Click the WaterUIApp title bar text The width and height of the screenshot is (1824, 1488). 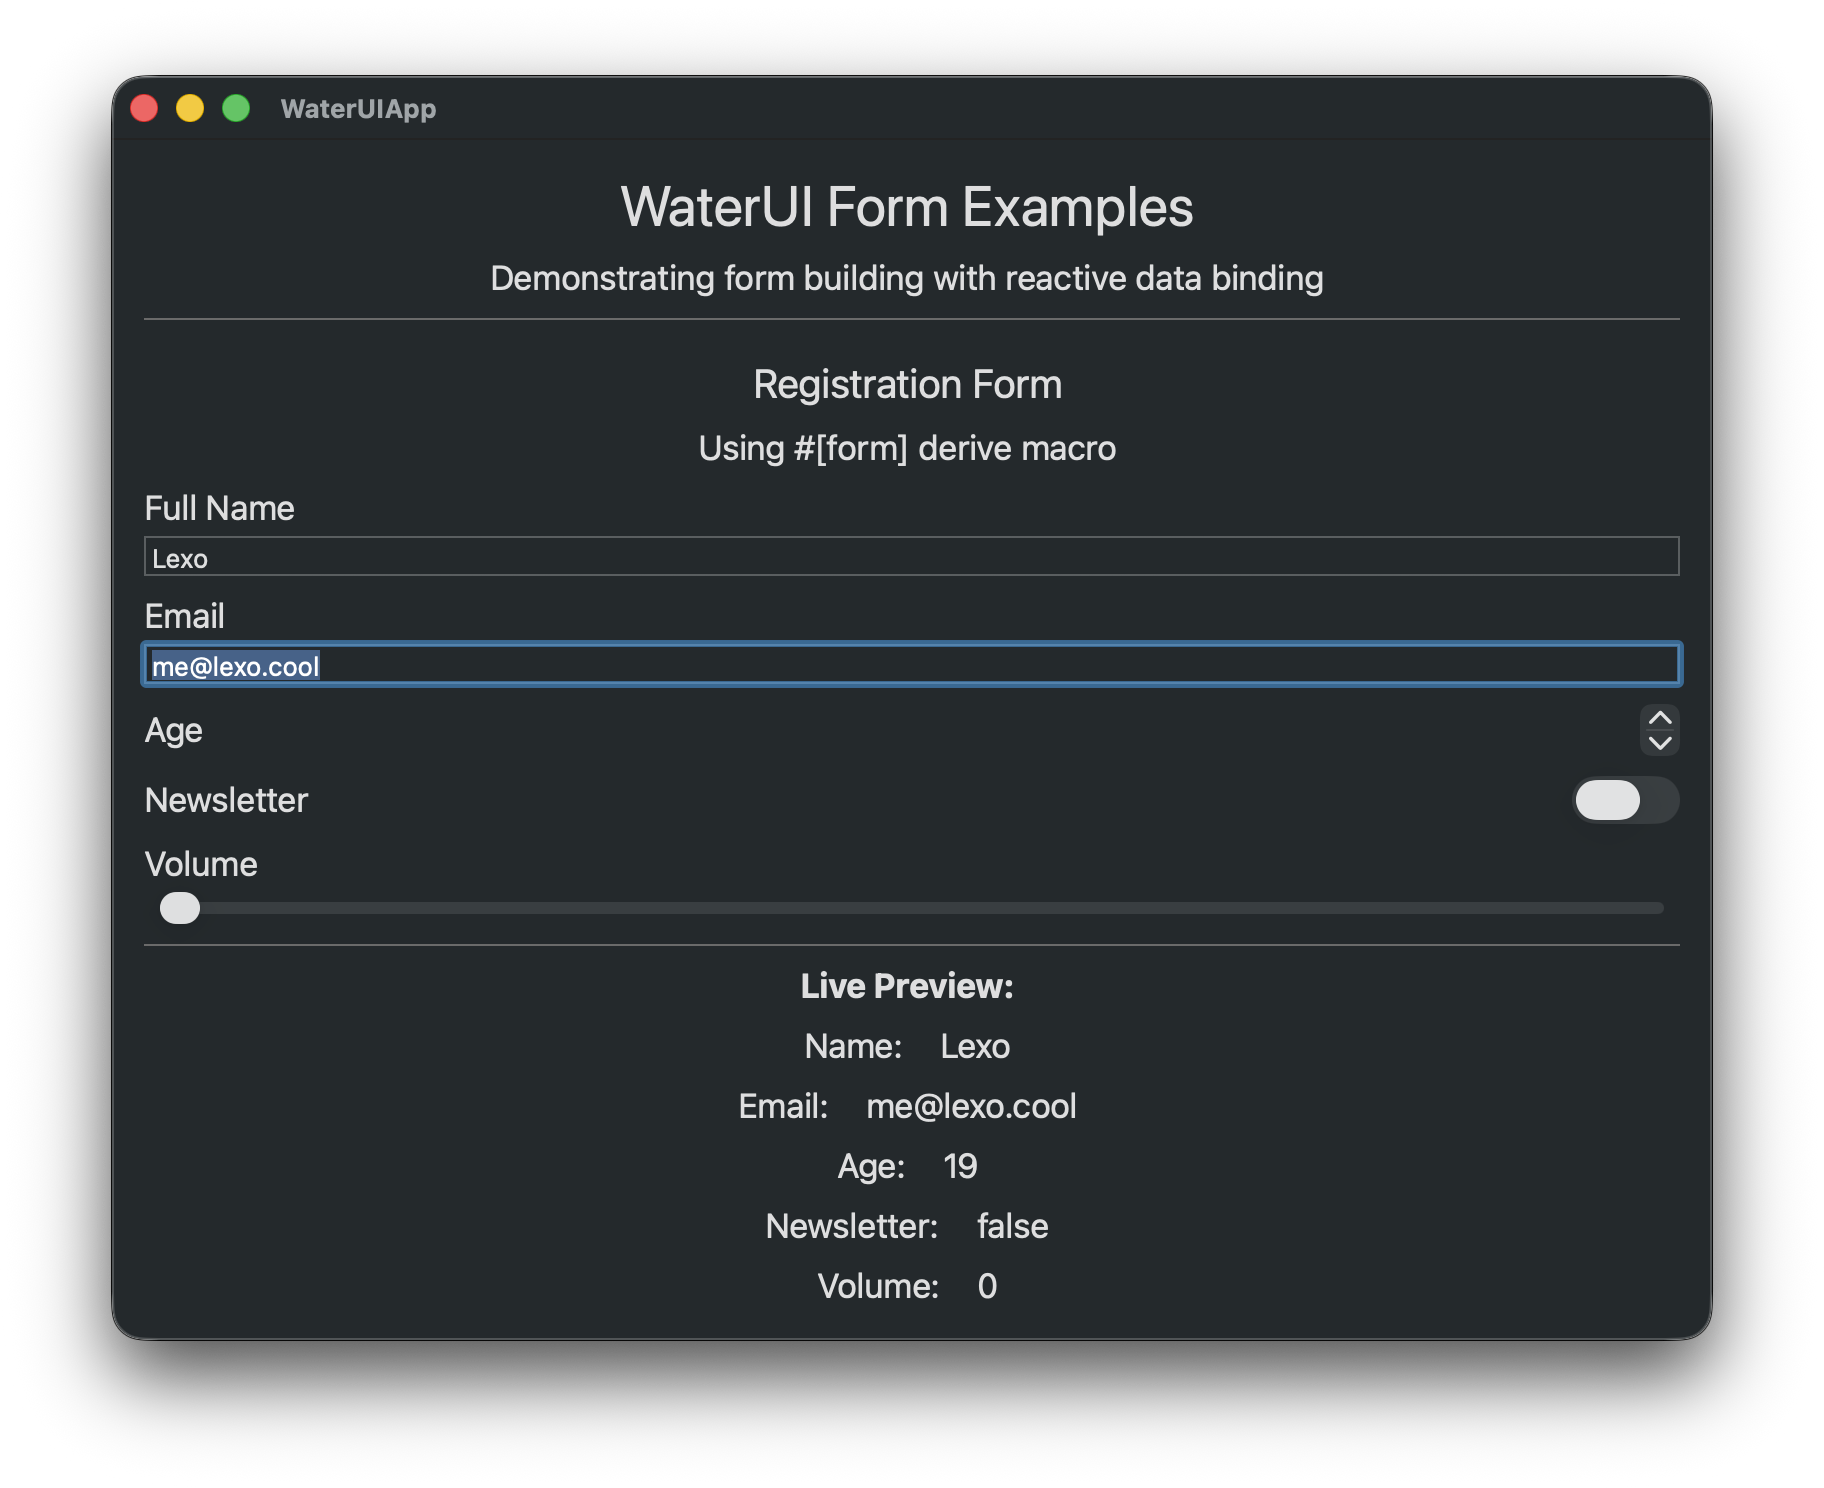click(359, 109)
